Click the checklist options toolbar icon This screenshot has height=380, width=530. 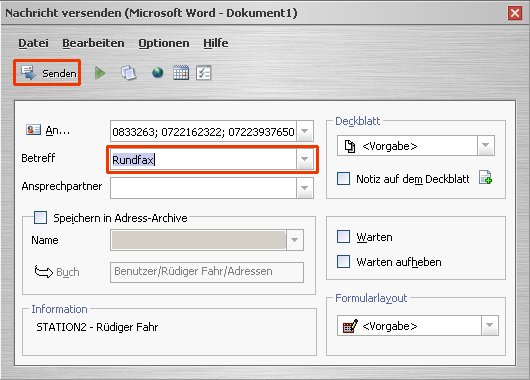[x=203, y=73]
